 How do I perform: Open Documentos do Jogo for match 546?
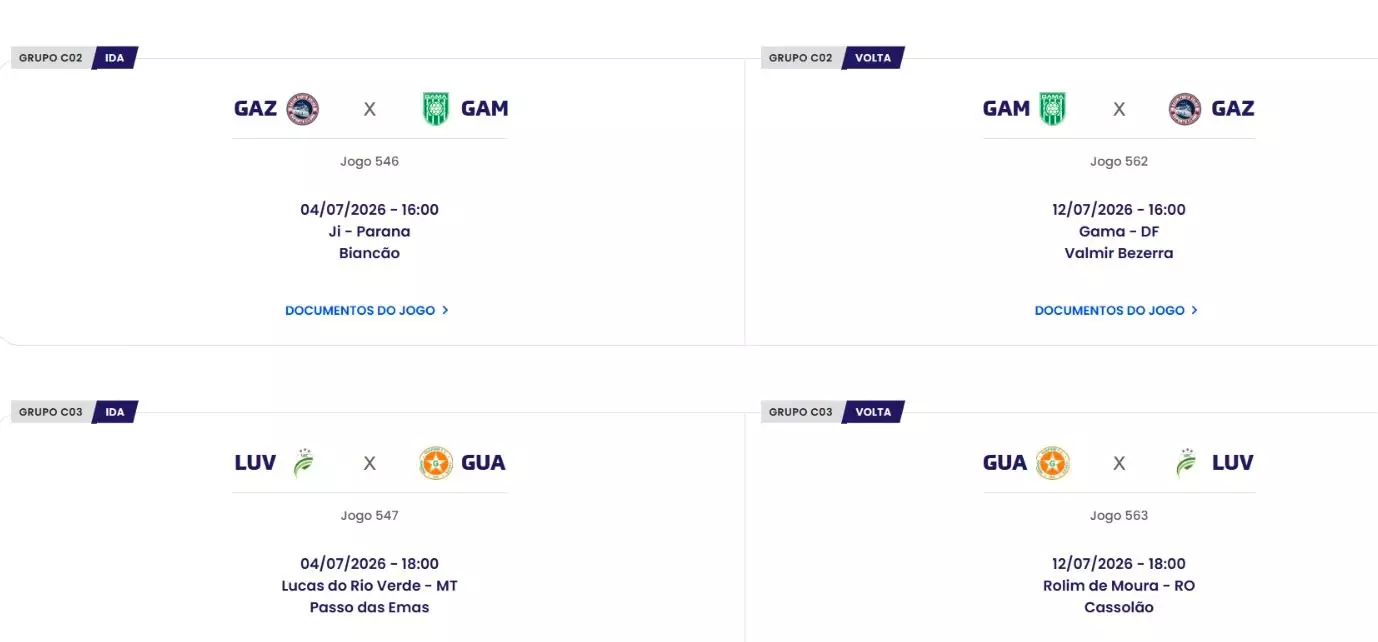click(367, 310)
